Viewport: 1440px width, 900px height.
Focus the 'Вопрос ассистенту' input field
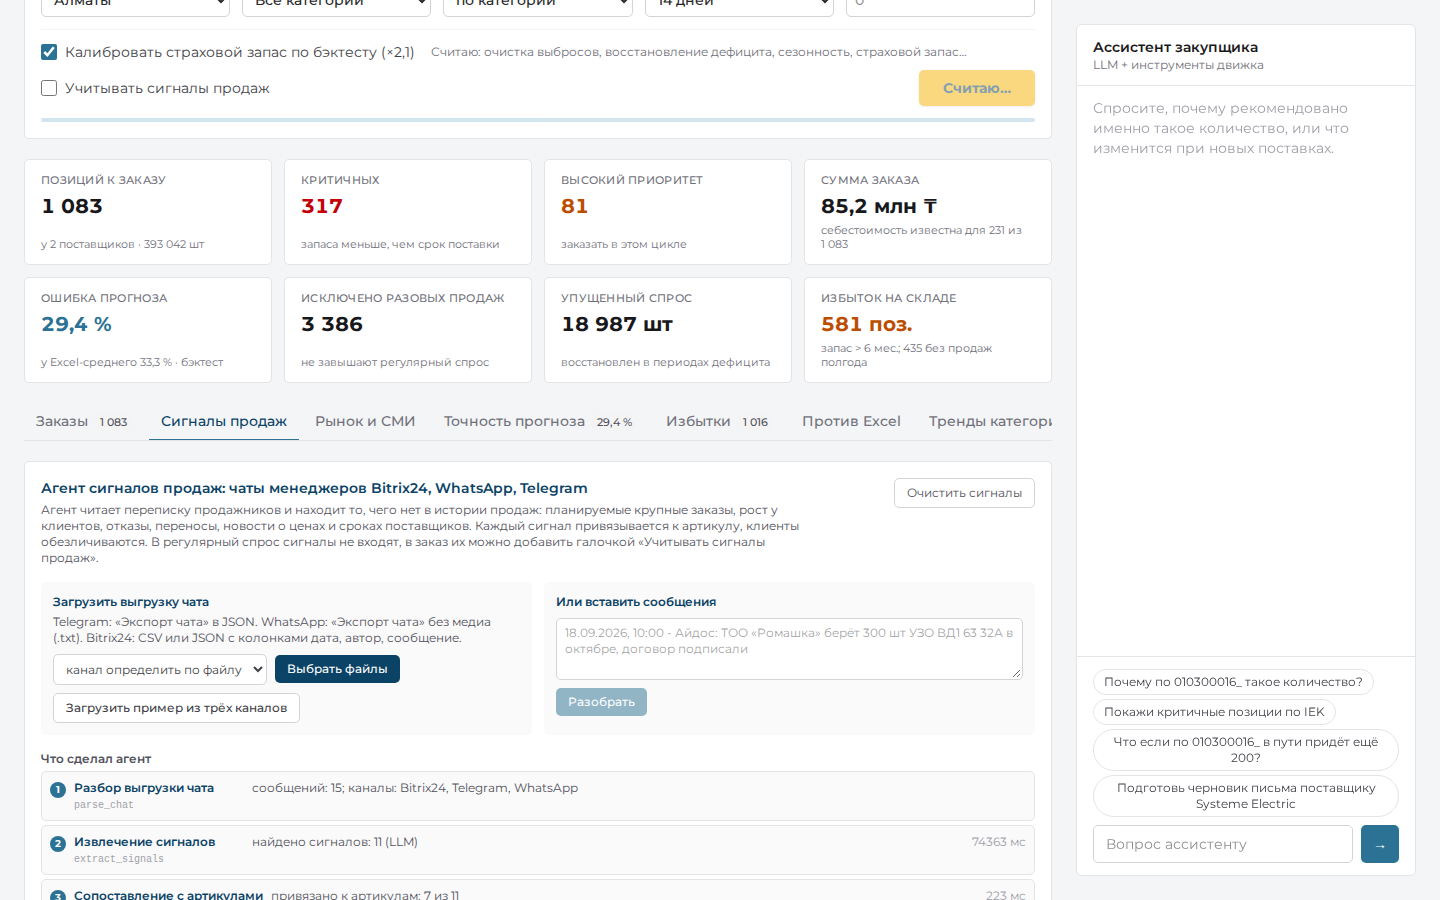click(1223, 844)
